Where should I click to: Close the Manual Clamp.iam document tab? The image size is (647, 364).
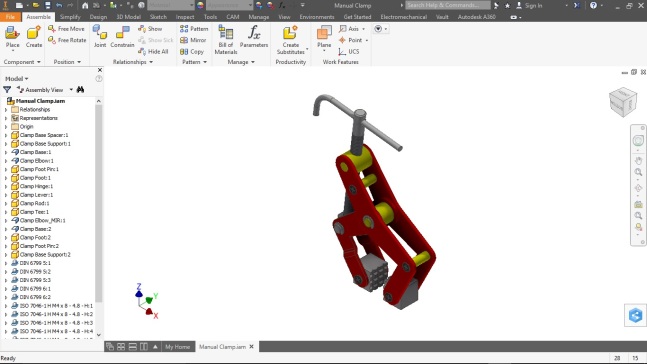click(251, 347)
